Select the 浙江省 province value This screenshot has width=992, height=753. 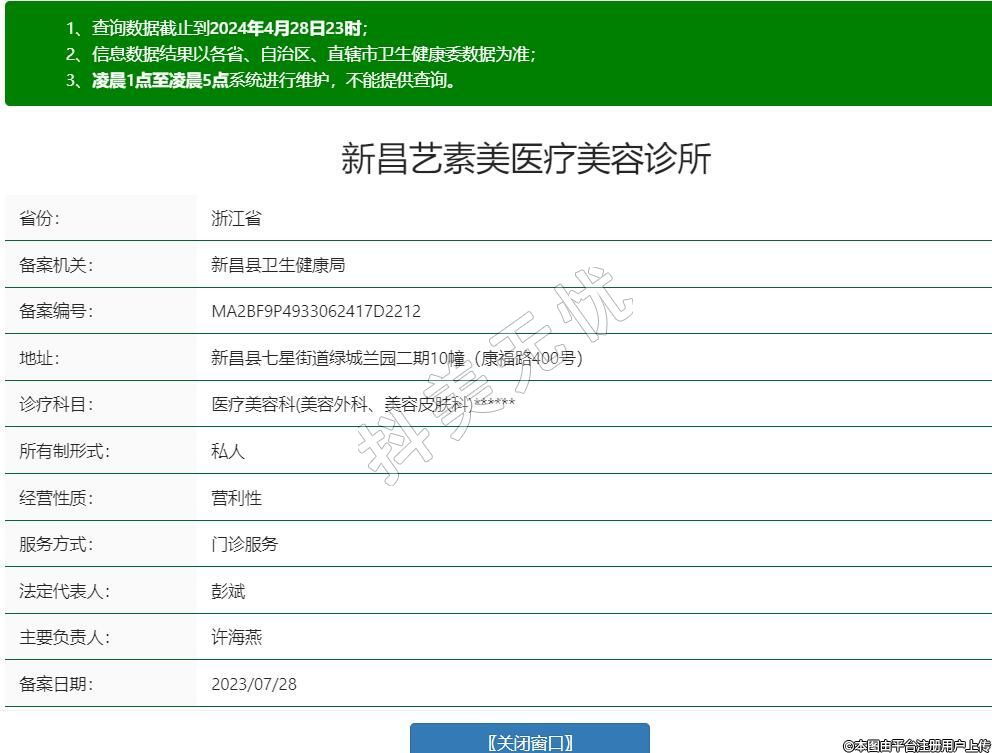(236, 219)
